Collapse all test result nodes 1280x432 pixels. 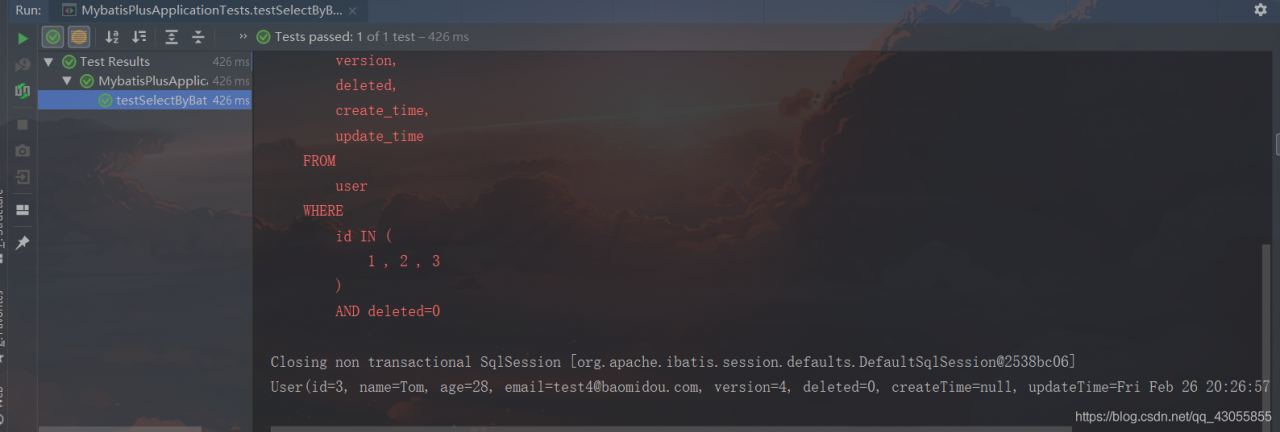pos(198,37)
